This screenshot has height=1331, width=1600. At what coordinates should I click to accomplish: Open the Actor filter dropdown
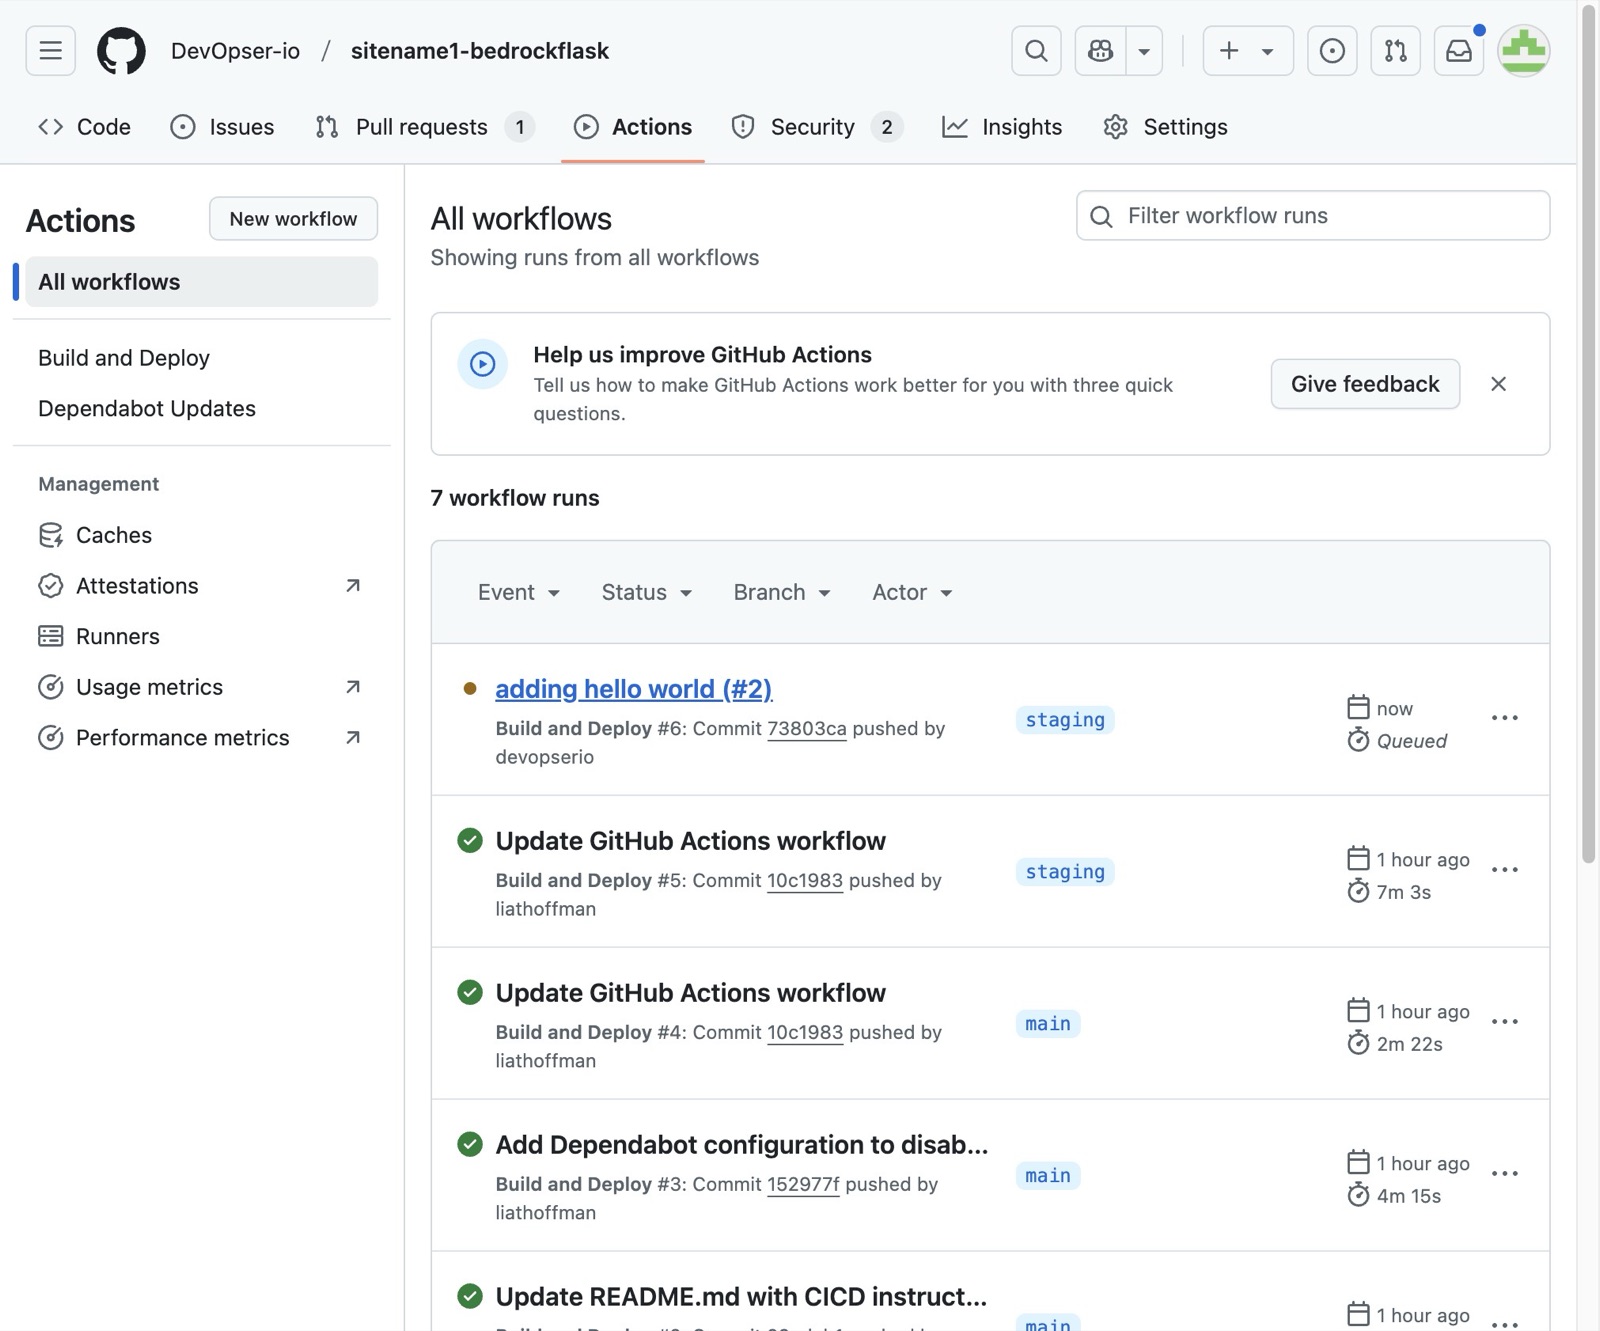[x=911, y=593]
